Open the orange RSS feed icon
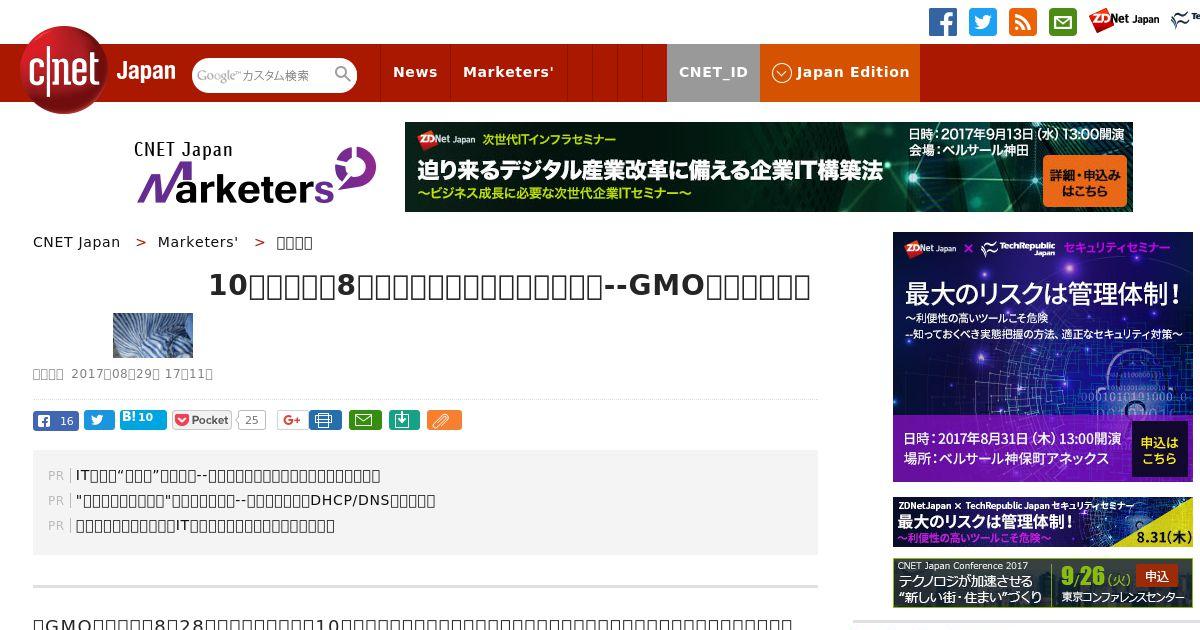 [x=1023, y=22]
